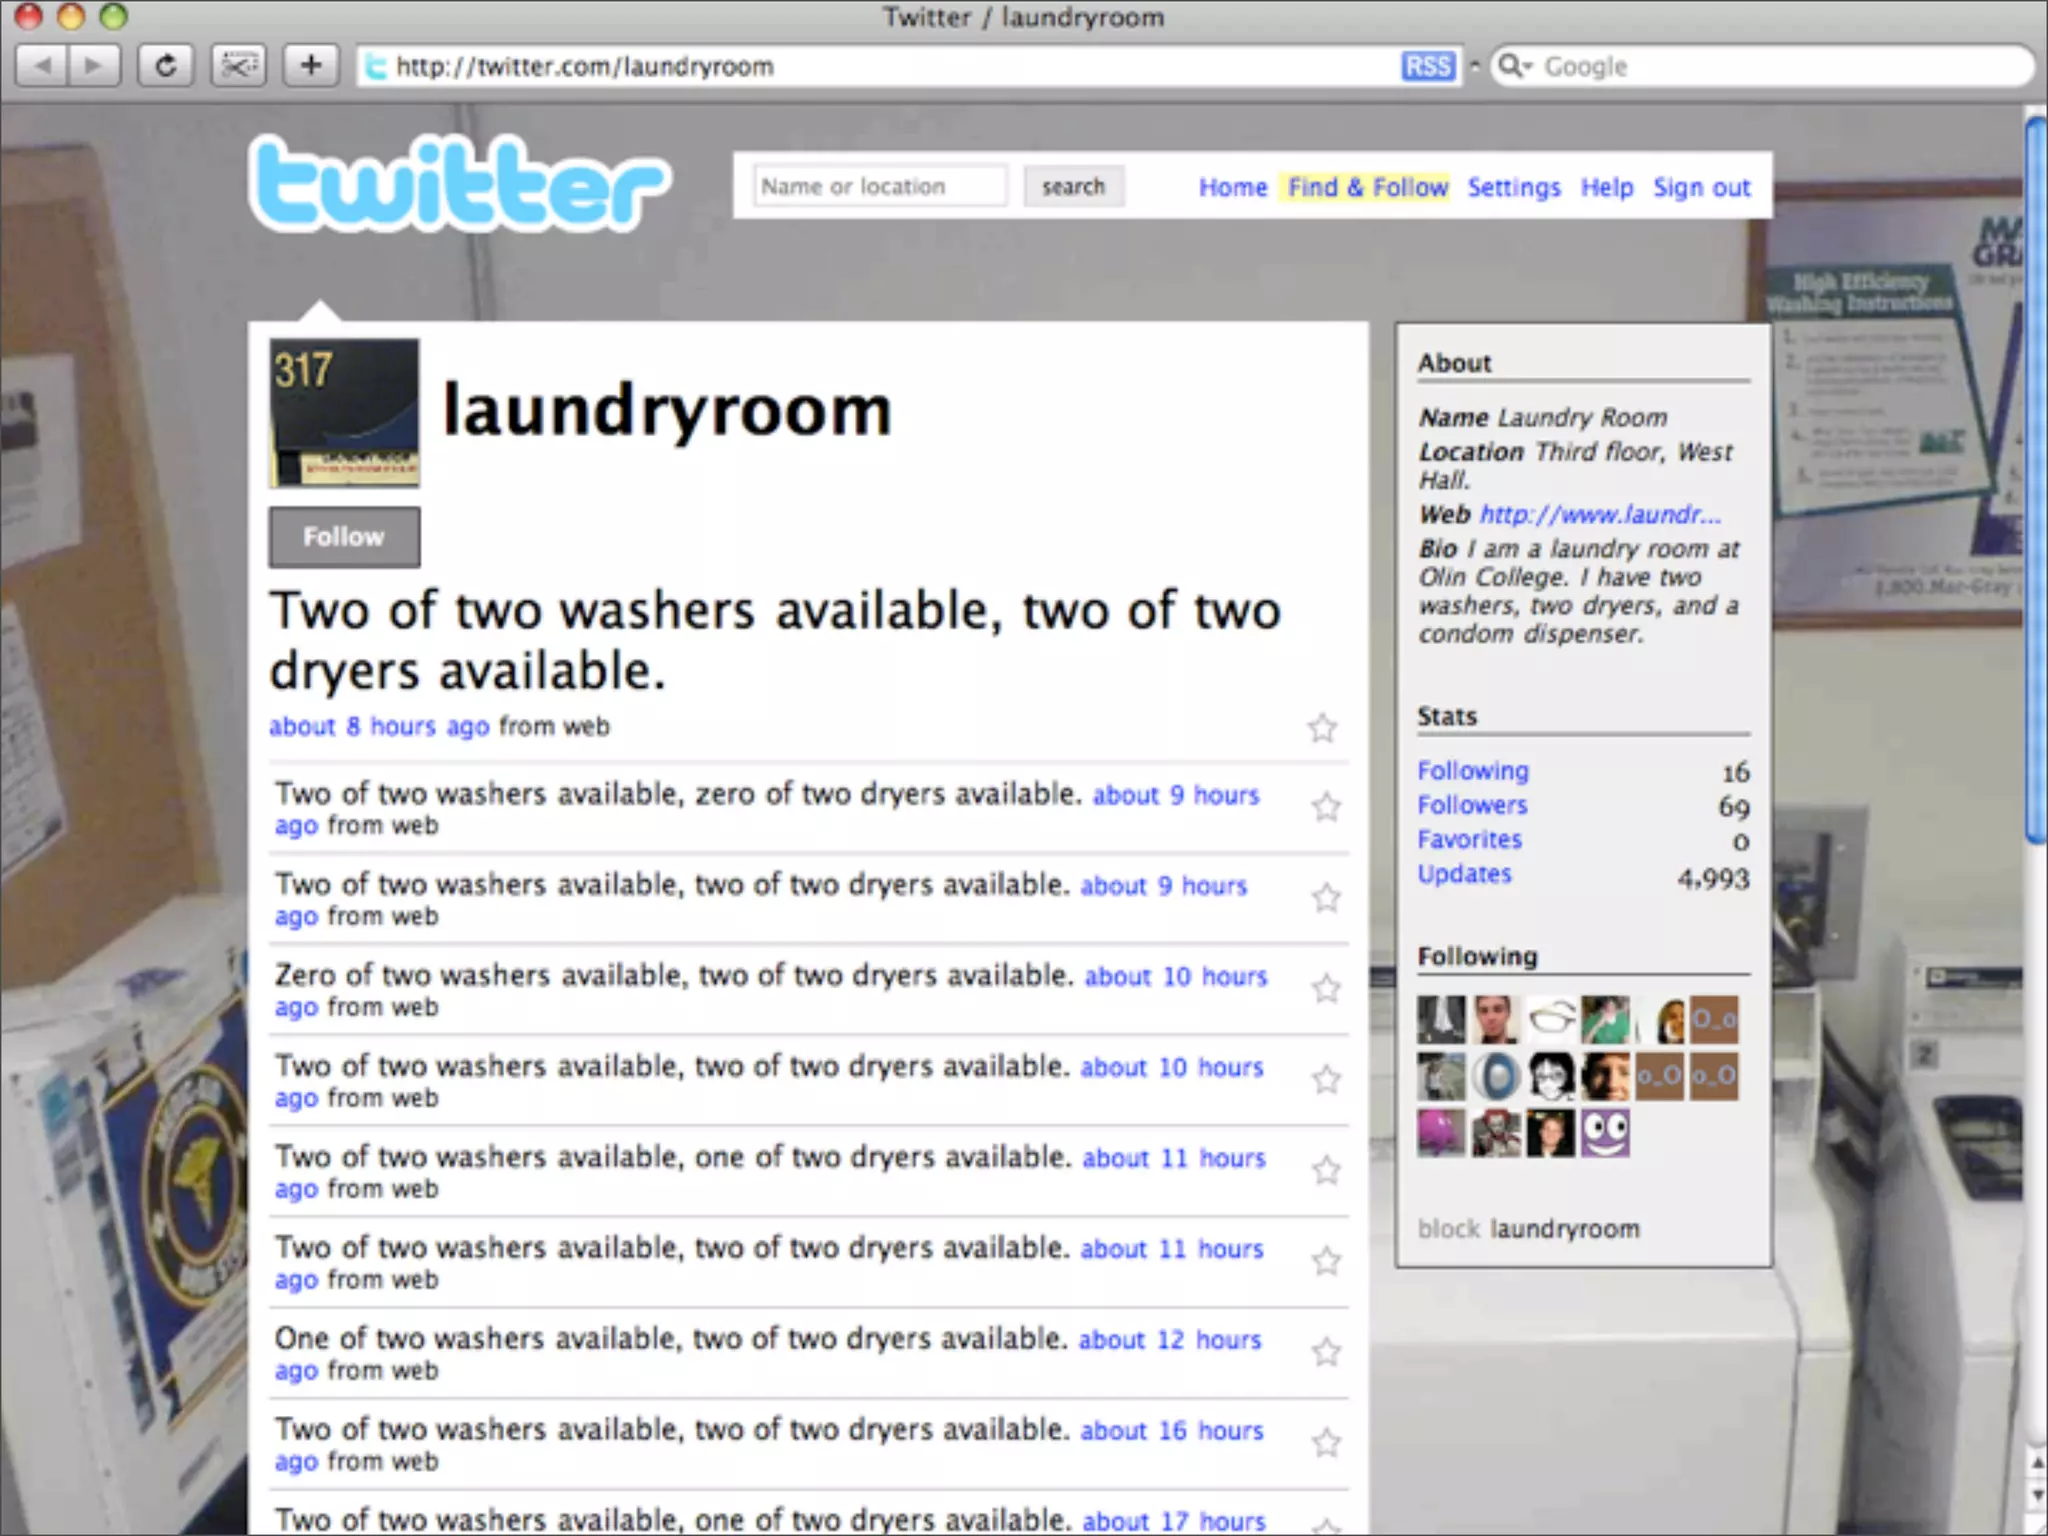This screenshot has width=2048, height=1536.
Task: Click the browser Forward arrow button
Action: 94,66
